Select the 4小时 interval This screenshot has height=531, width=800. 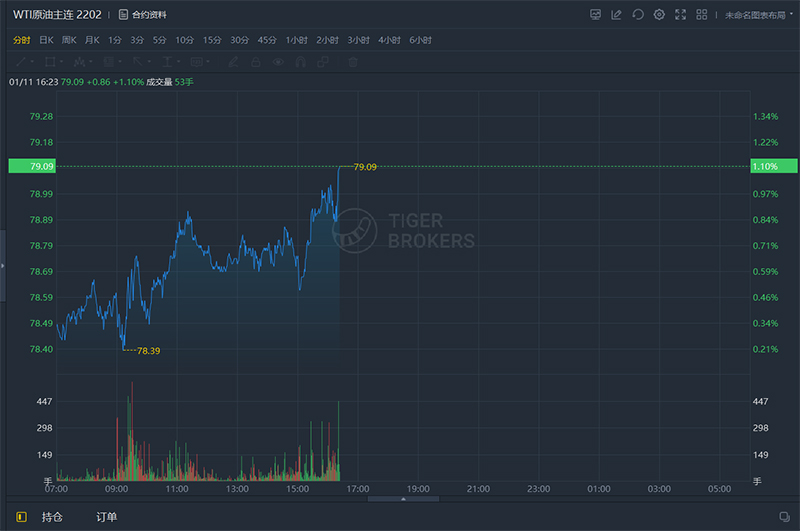coord(389,40)
